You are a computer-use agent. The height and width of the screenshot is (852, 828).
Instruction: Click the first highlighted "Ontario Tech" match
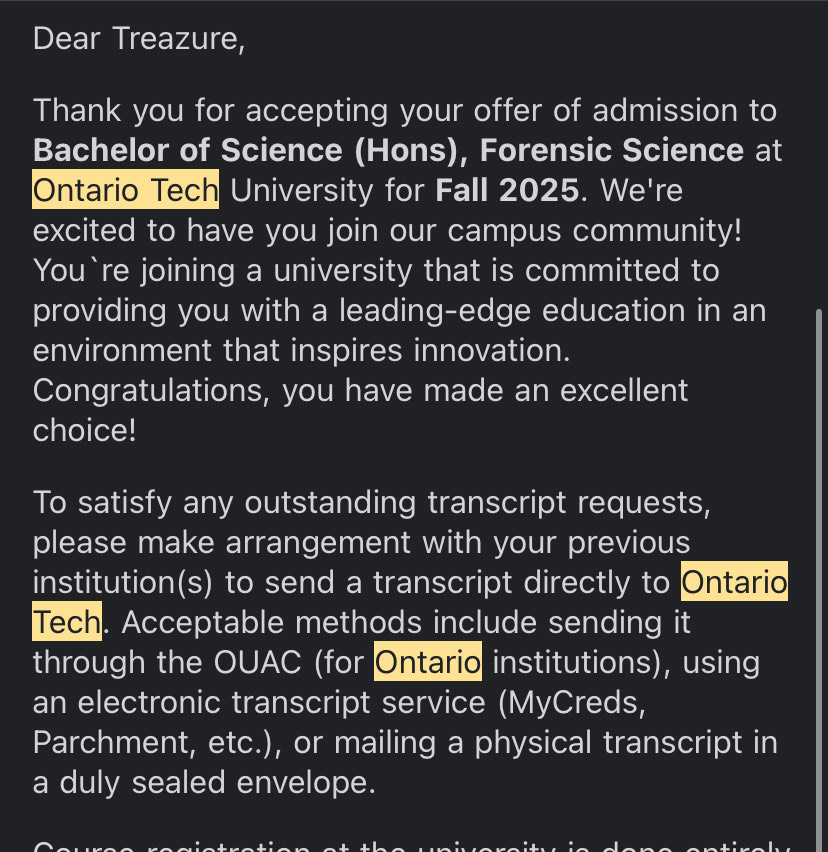pyautogui.click(x=125, y=190)
